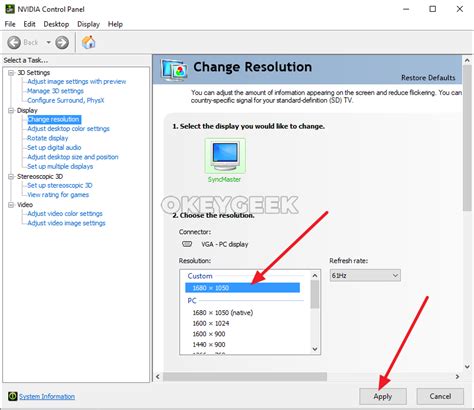The height and width of the screenshot is (410, 474).
Task: Open Rotate display
Action: [48, 138]
